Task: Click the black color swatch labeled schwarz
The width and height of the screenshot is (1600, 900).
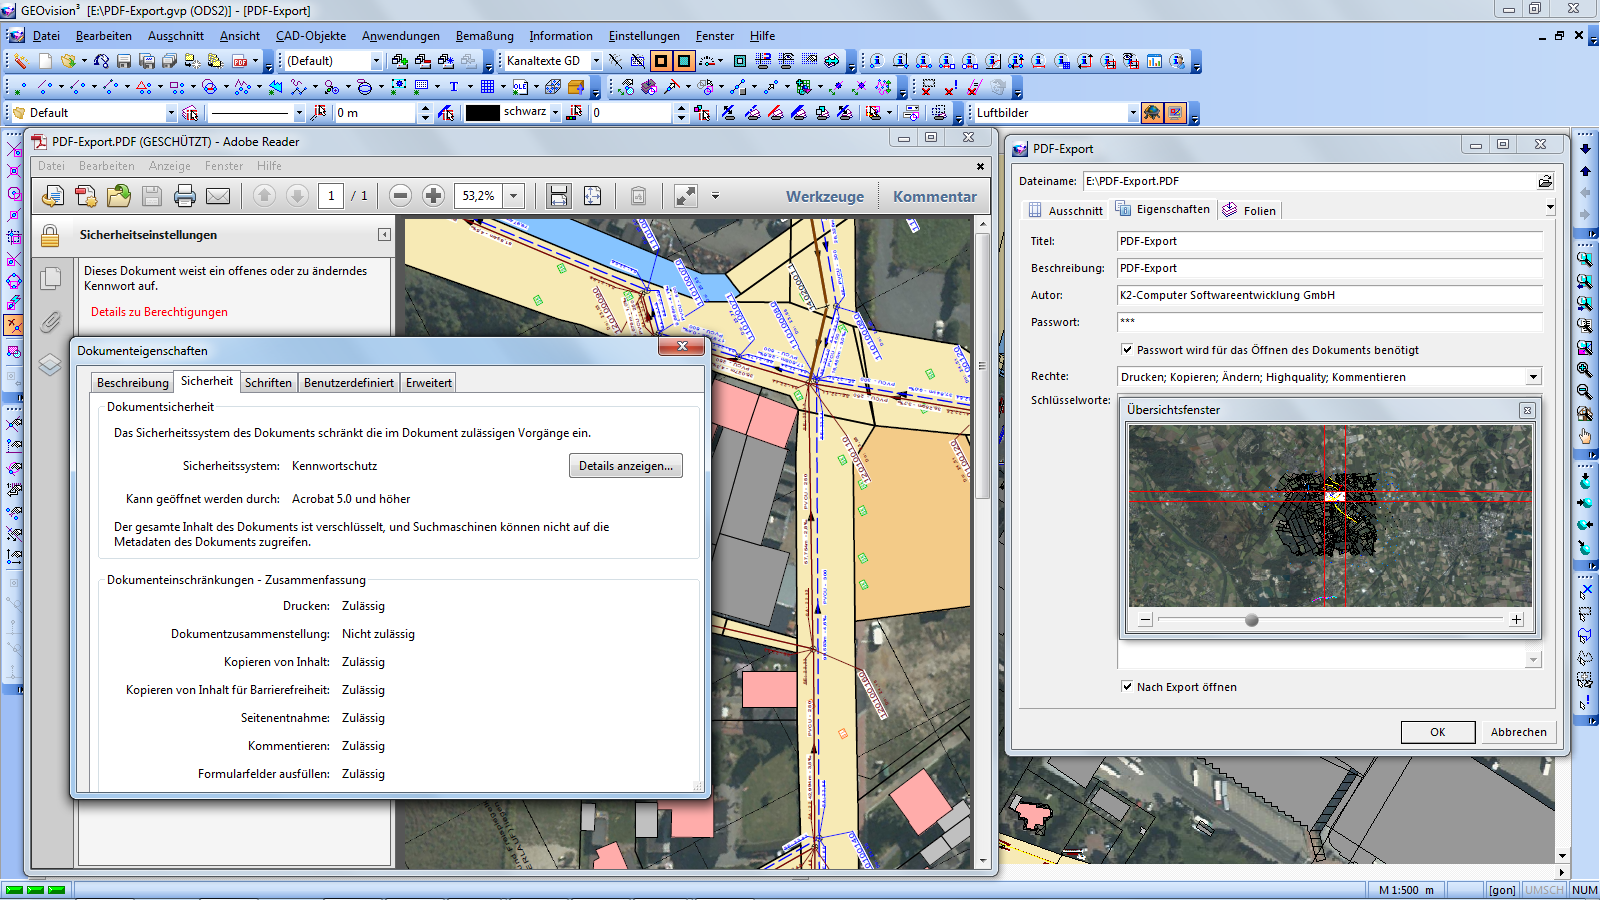Action: click(x=482, y=113)
